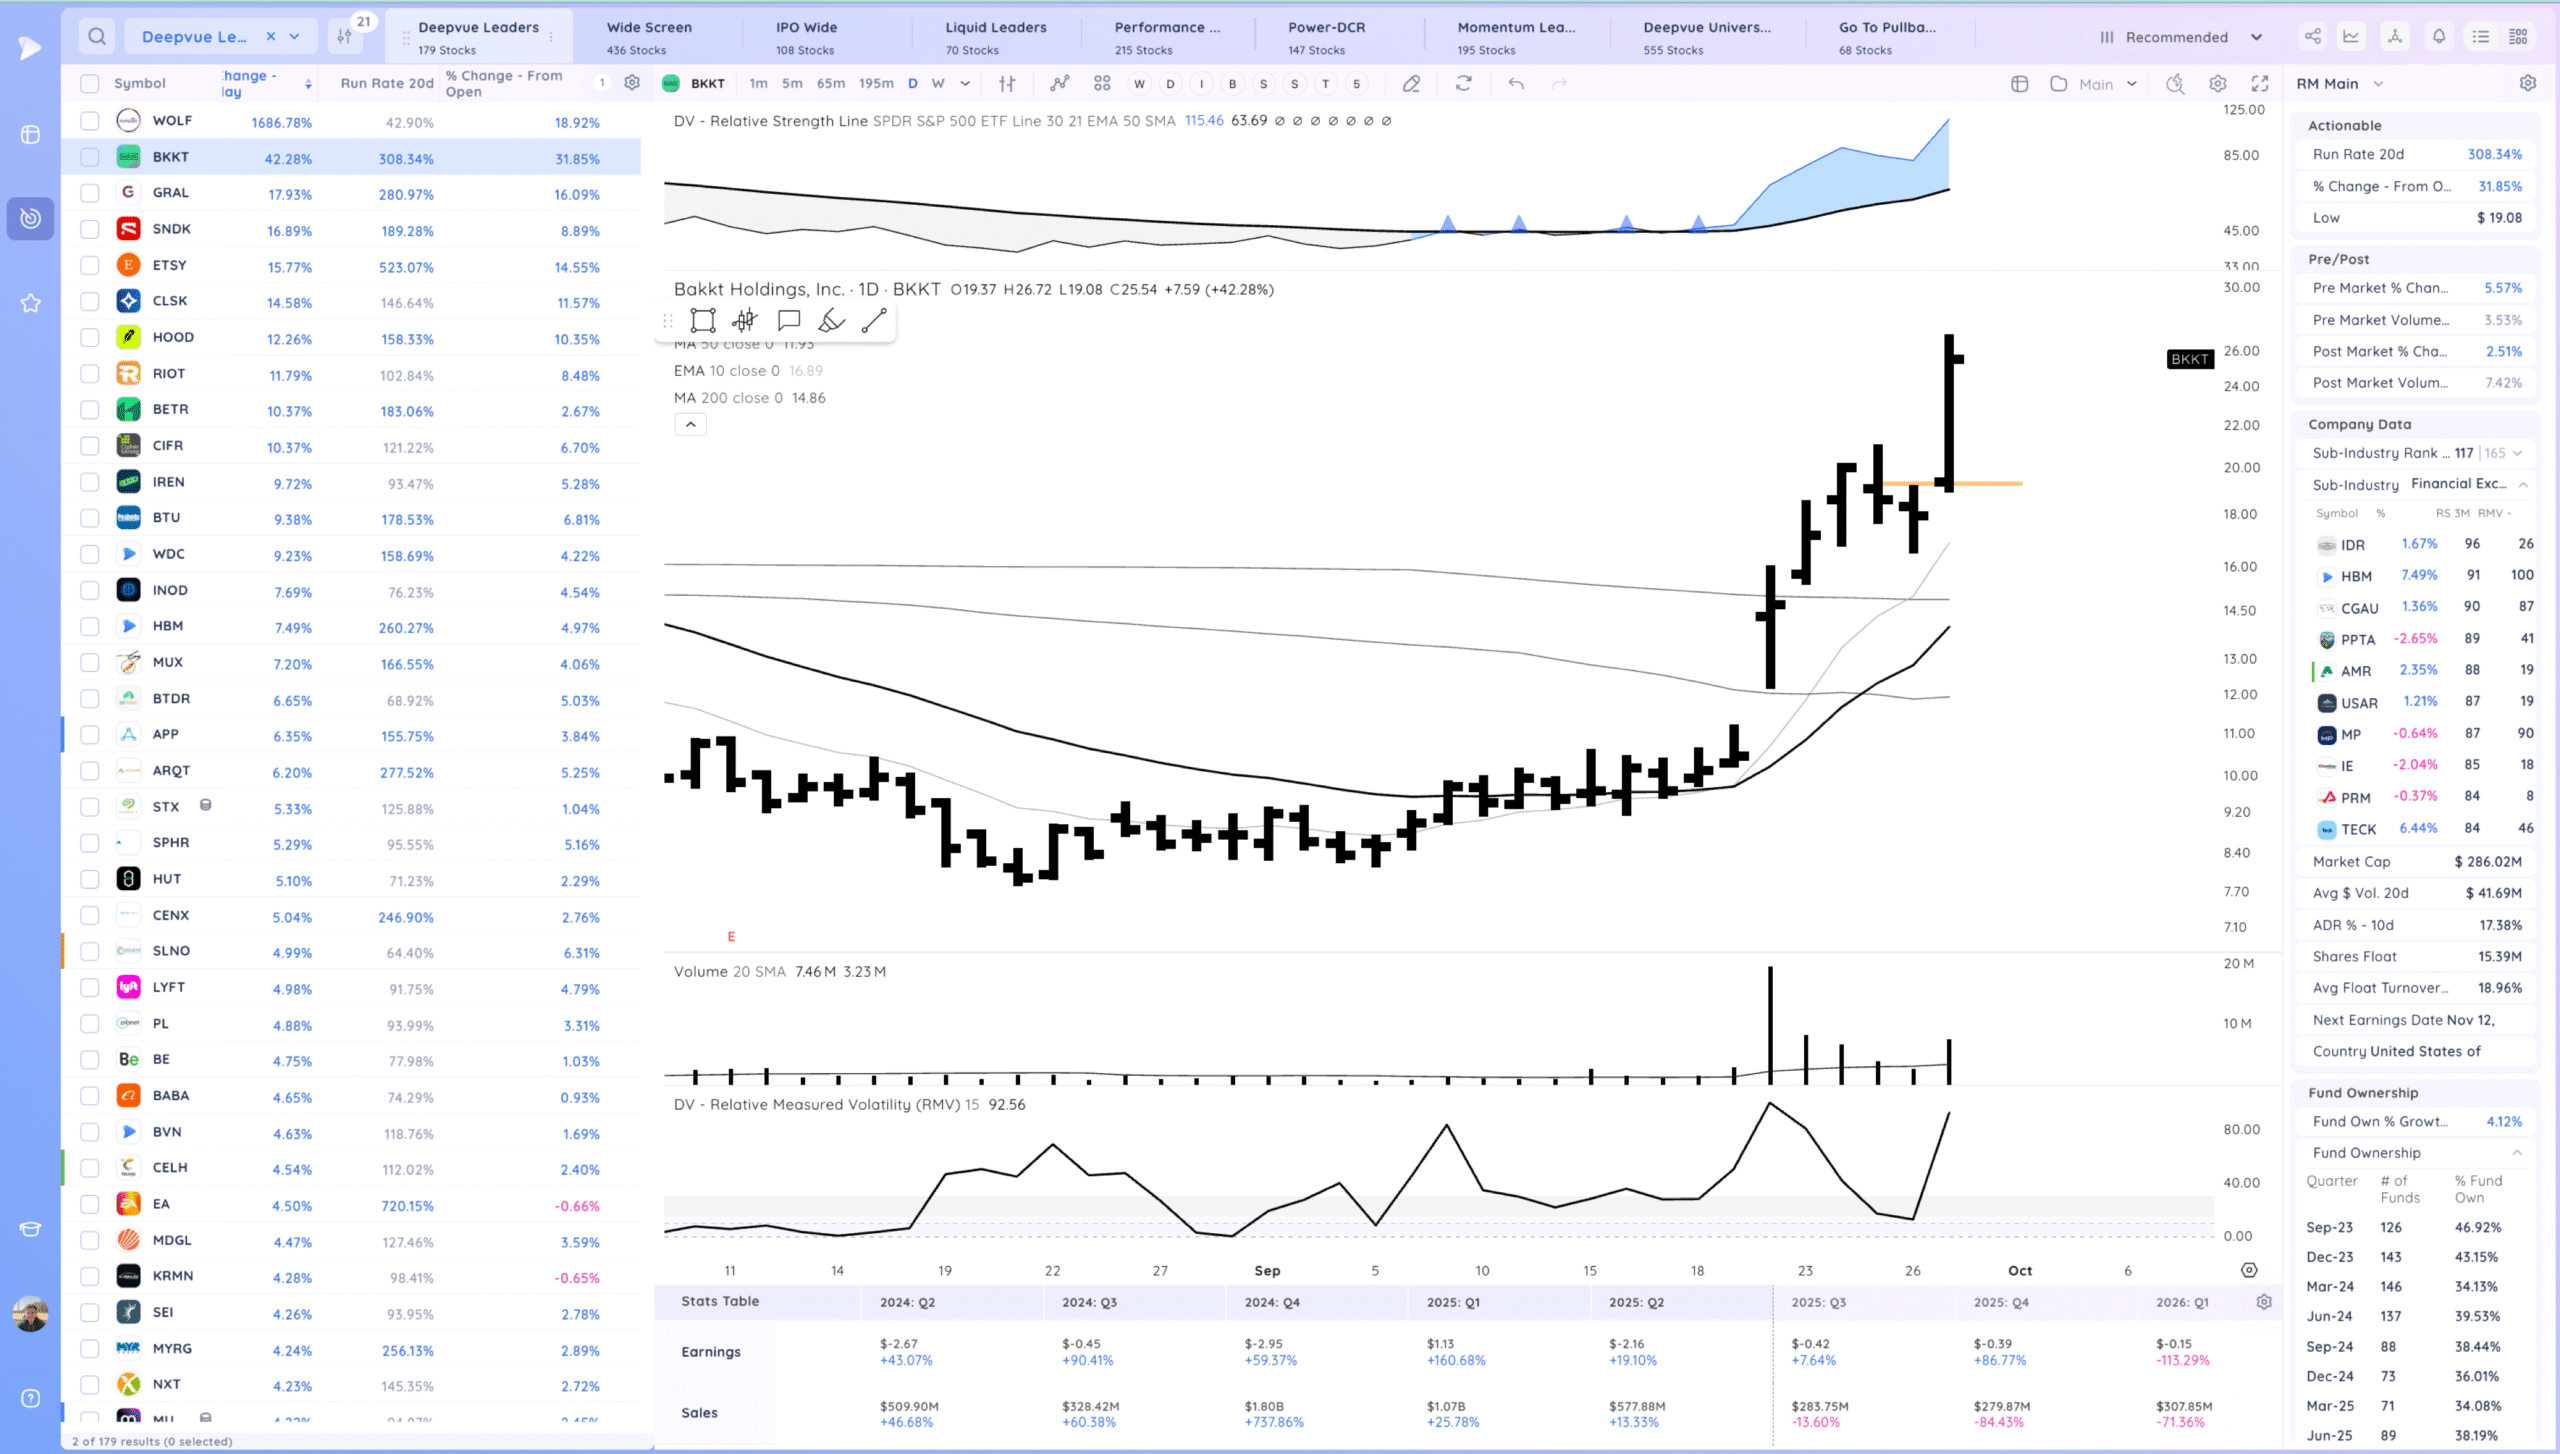2560x1454 pixels.
Task: Sort by Run Rate 20d column header
Action: pos(386,83)
